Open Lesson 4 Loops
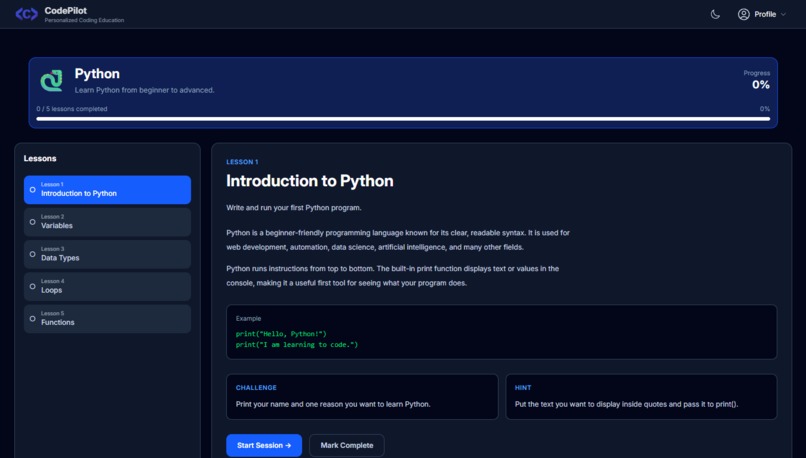The width and height of the screenshot is (806, 458). (x=107, y=286)
